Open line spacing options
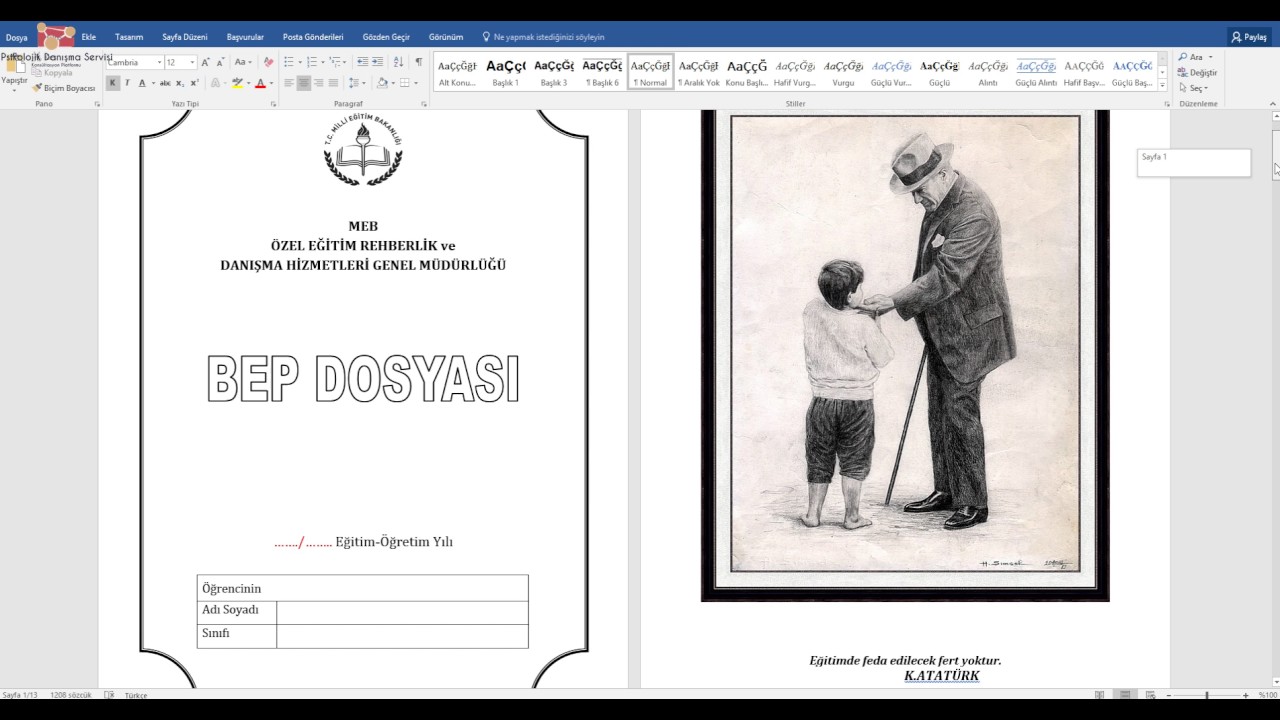1280x720 pixels. [354, 83]
